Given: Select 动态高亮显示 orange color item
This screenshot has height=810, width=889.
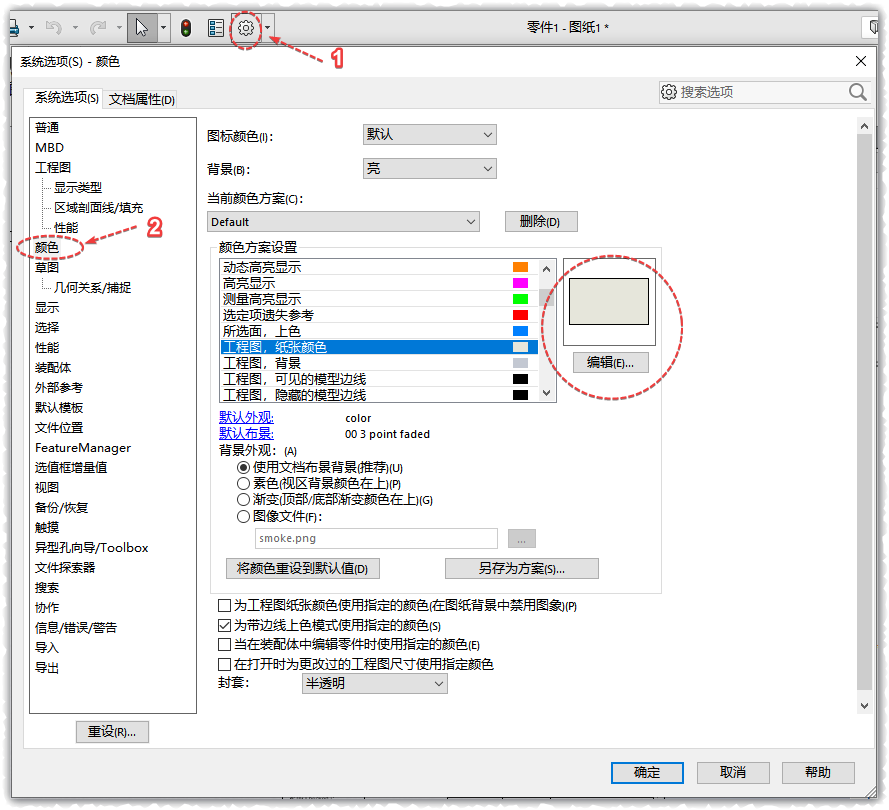Looking at the screenshot, I should click(x=379, y=267).
